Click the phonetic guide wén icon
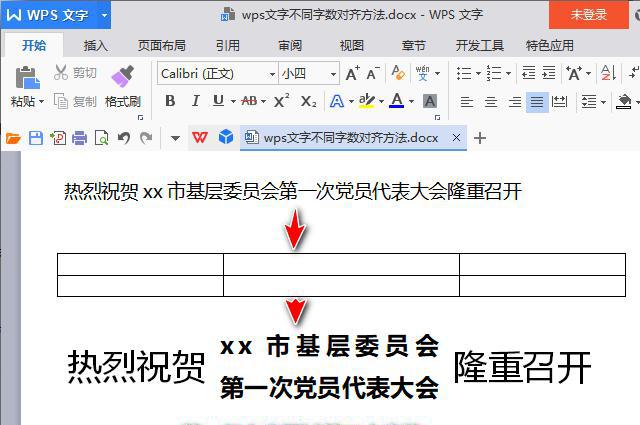Screen dimensions: 640x425 [x=423, y=73]
